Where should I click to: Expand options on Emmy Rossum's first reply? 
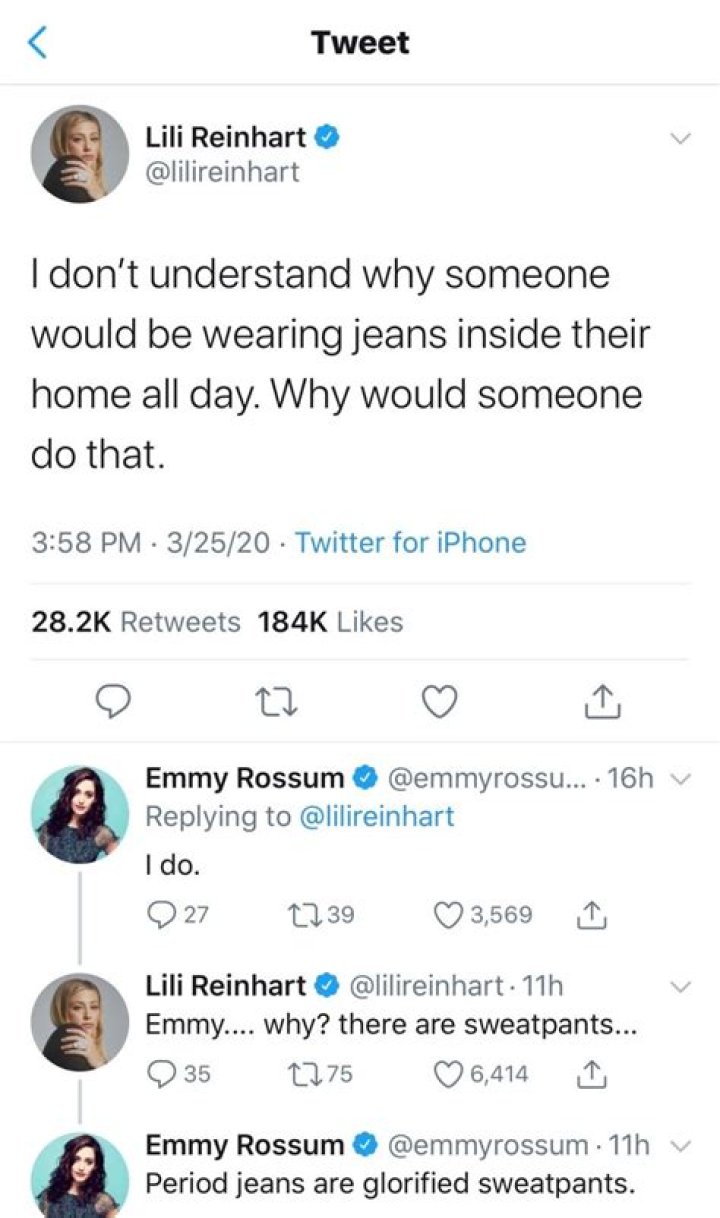pos(679,778)
